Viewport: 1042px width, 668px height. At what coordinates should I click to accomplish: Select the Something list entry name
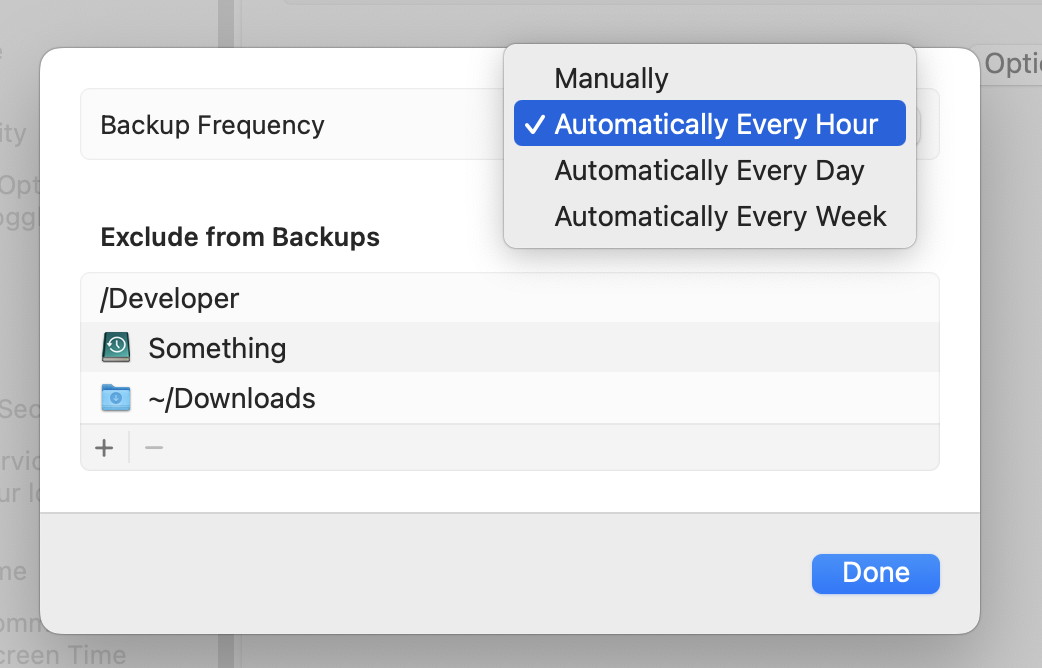(217, 348)
